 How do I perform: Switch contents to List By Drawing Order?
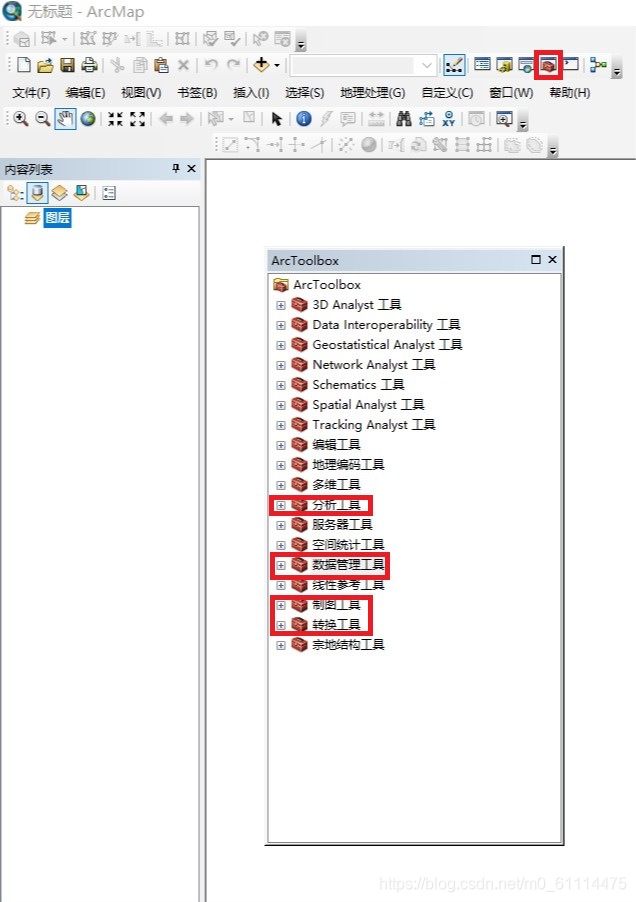click(15, 193)
